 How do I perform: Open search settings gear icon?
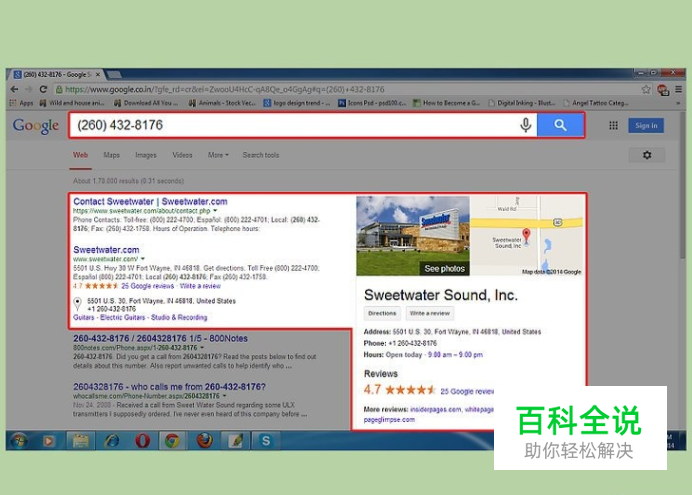click(647, 155)
